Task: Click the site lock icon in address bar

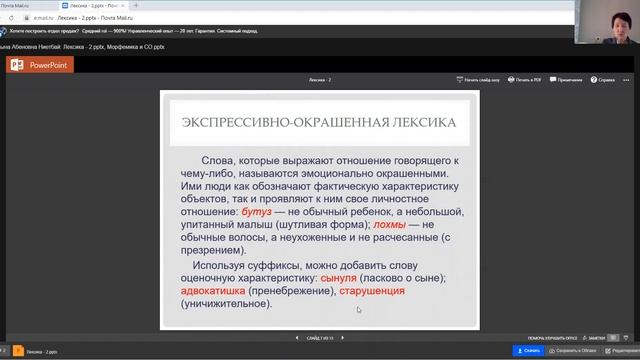Action: click(27, 18)
